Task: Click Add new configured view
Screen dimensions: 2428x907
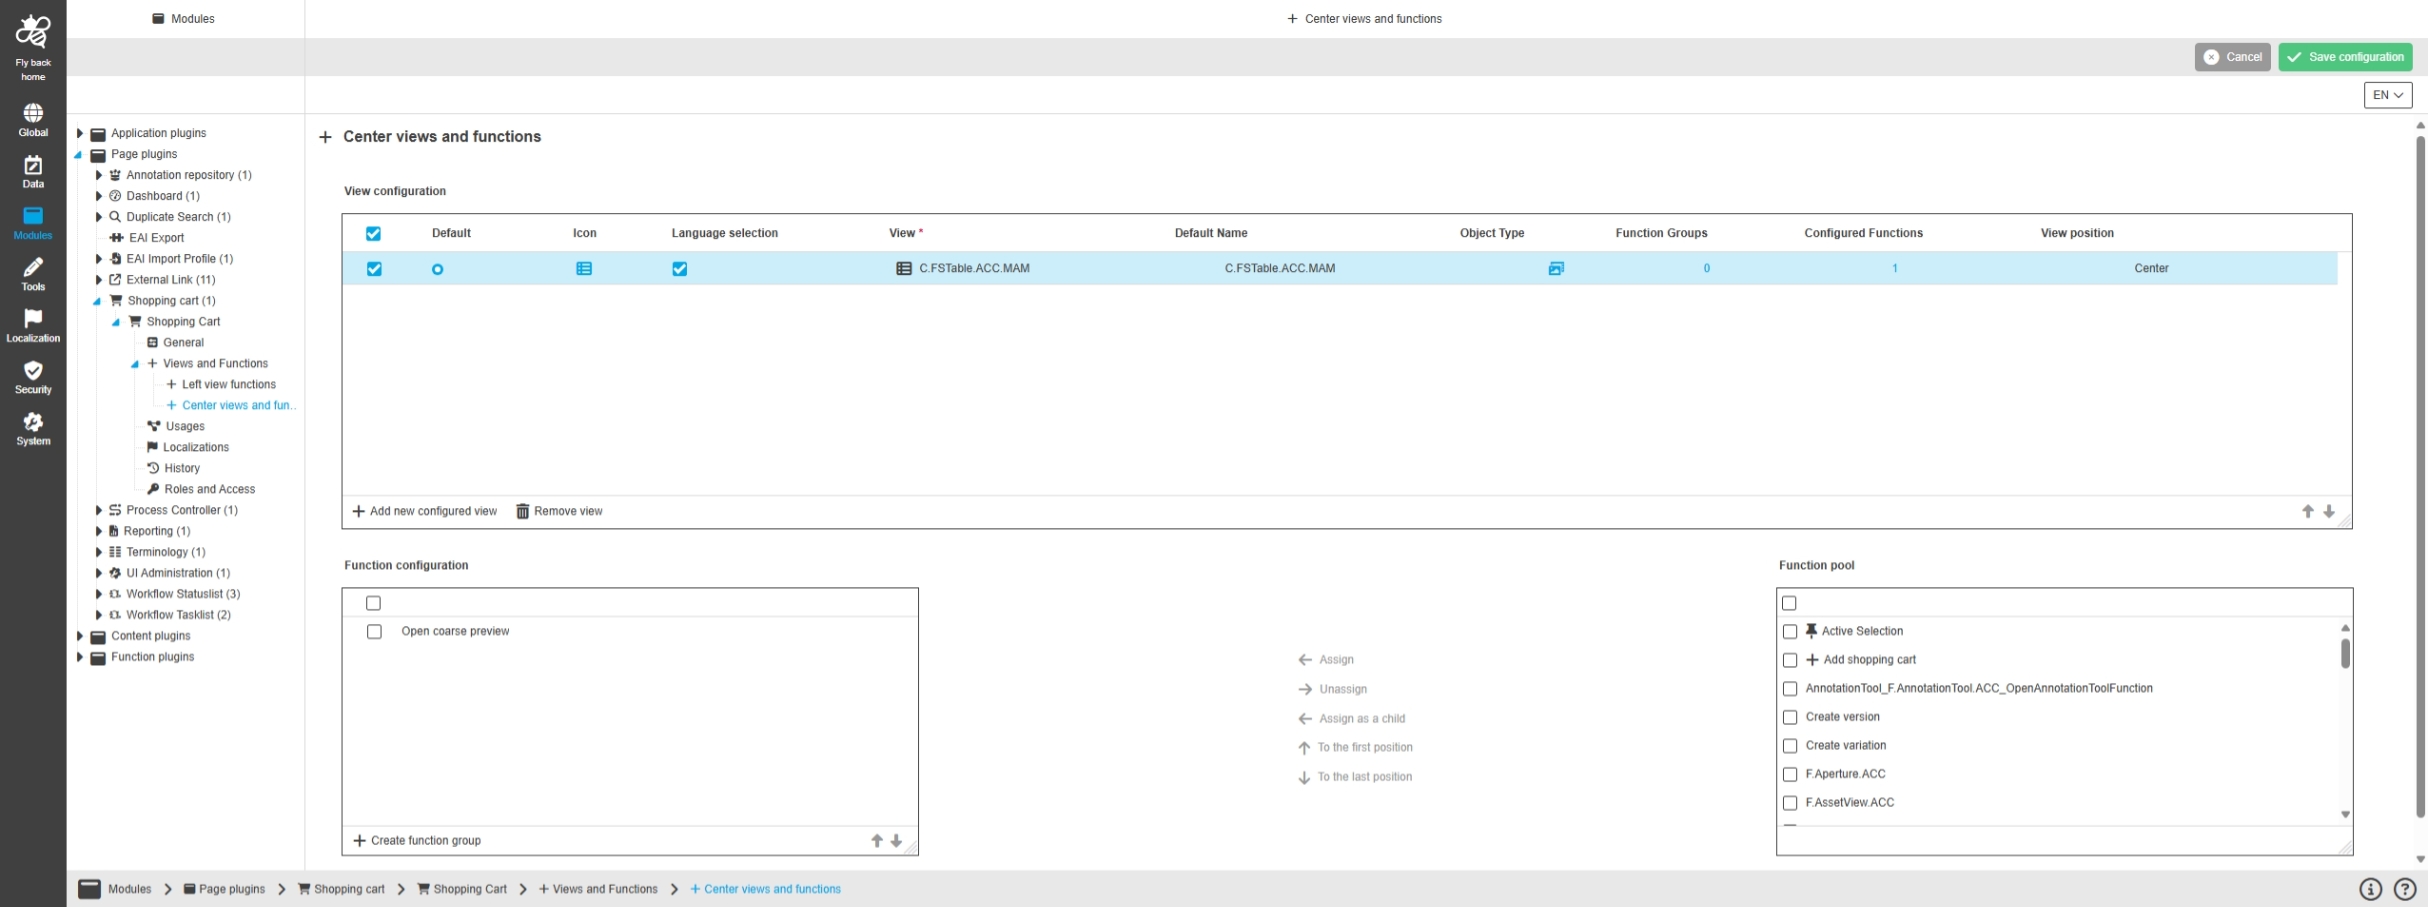Action: [x=424, y=511]
